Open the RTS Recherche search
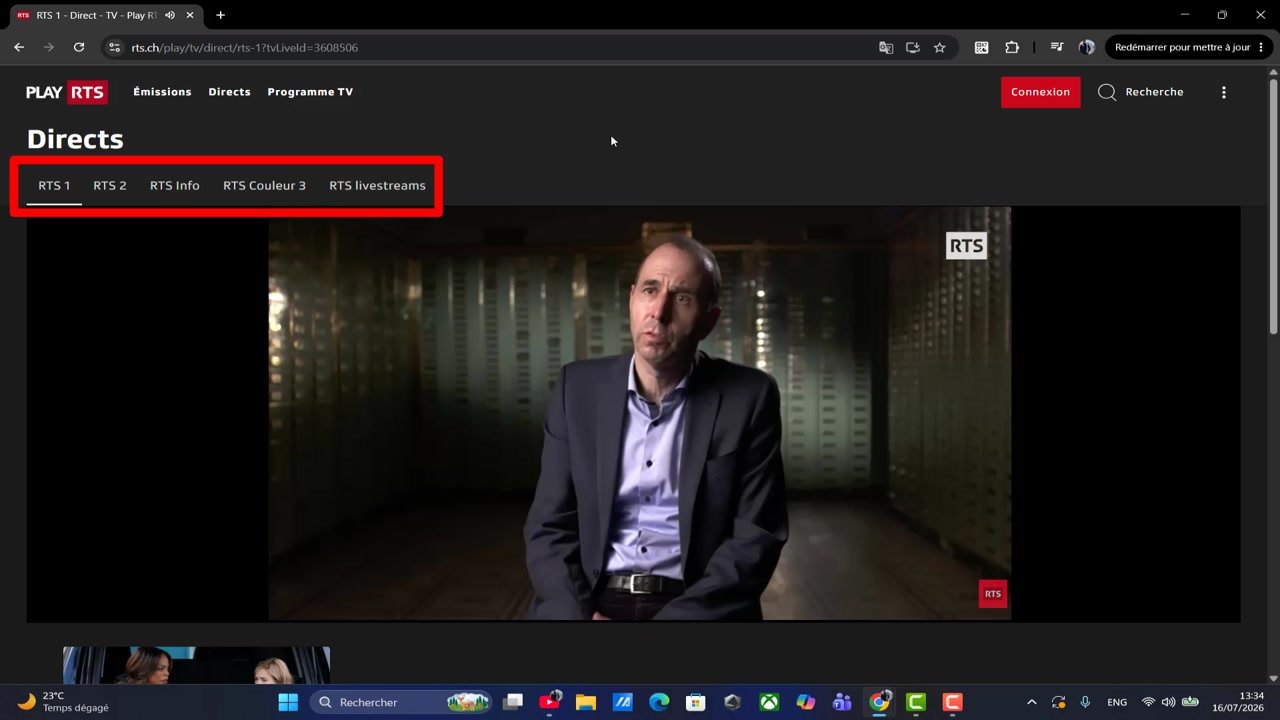The image size is (1280, 720). point(1141,92)
